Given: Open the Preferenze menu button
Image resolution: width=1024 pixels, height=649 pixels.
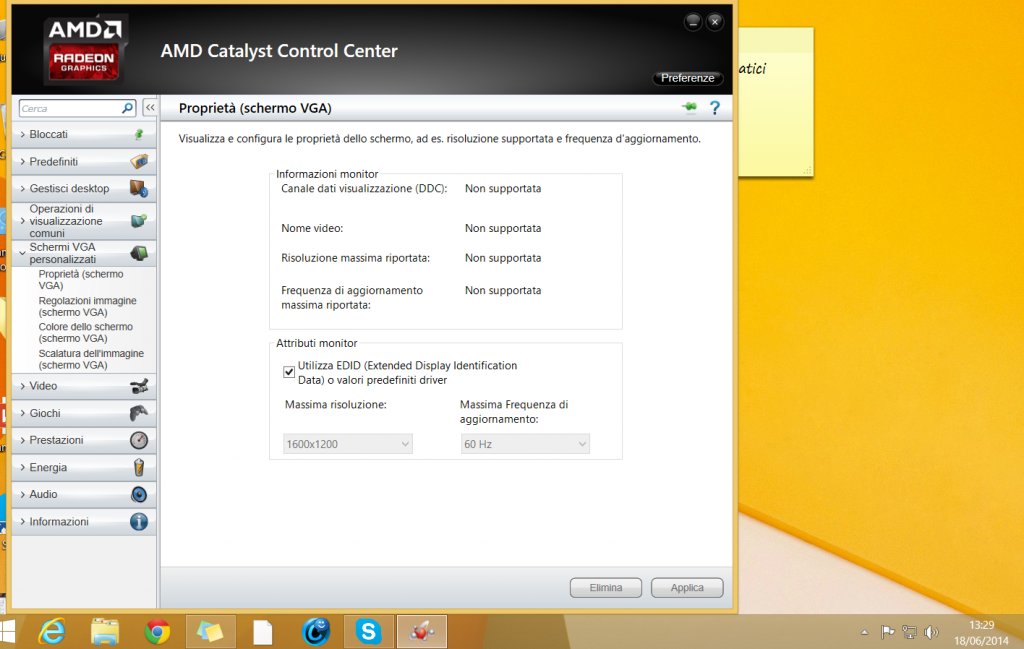Looking at the screenshot, I should click(687, 78).
